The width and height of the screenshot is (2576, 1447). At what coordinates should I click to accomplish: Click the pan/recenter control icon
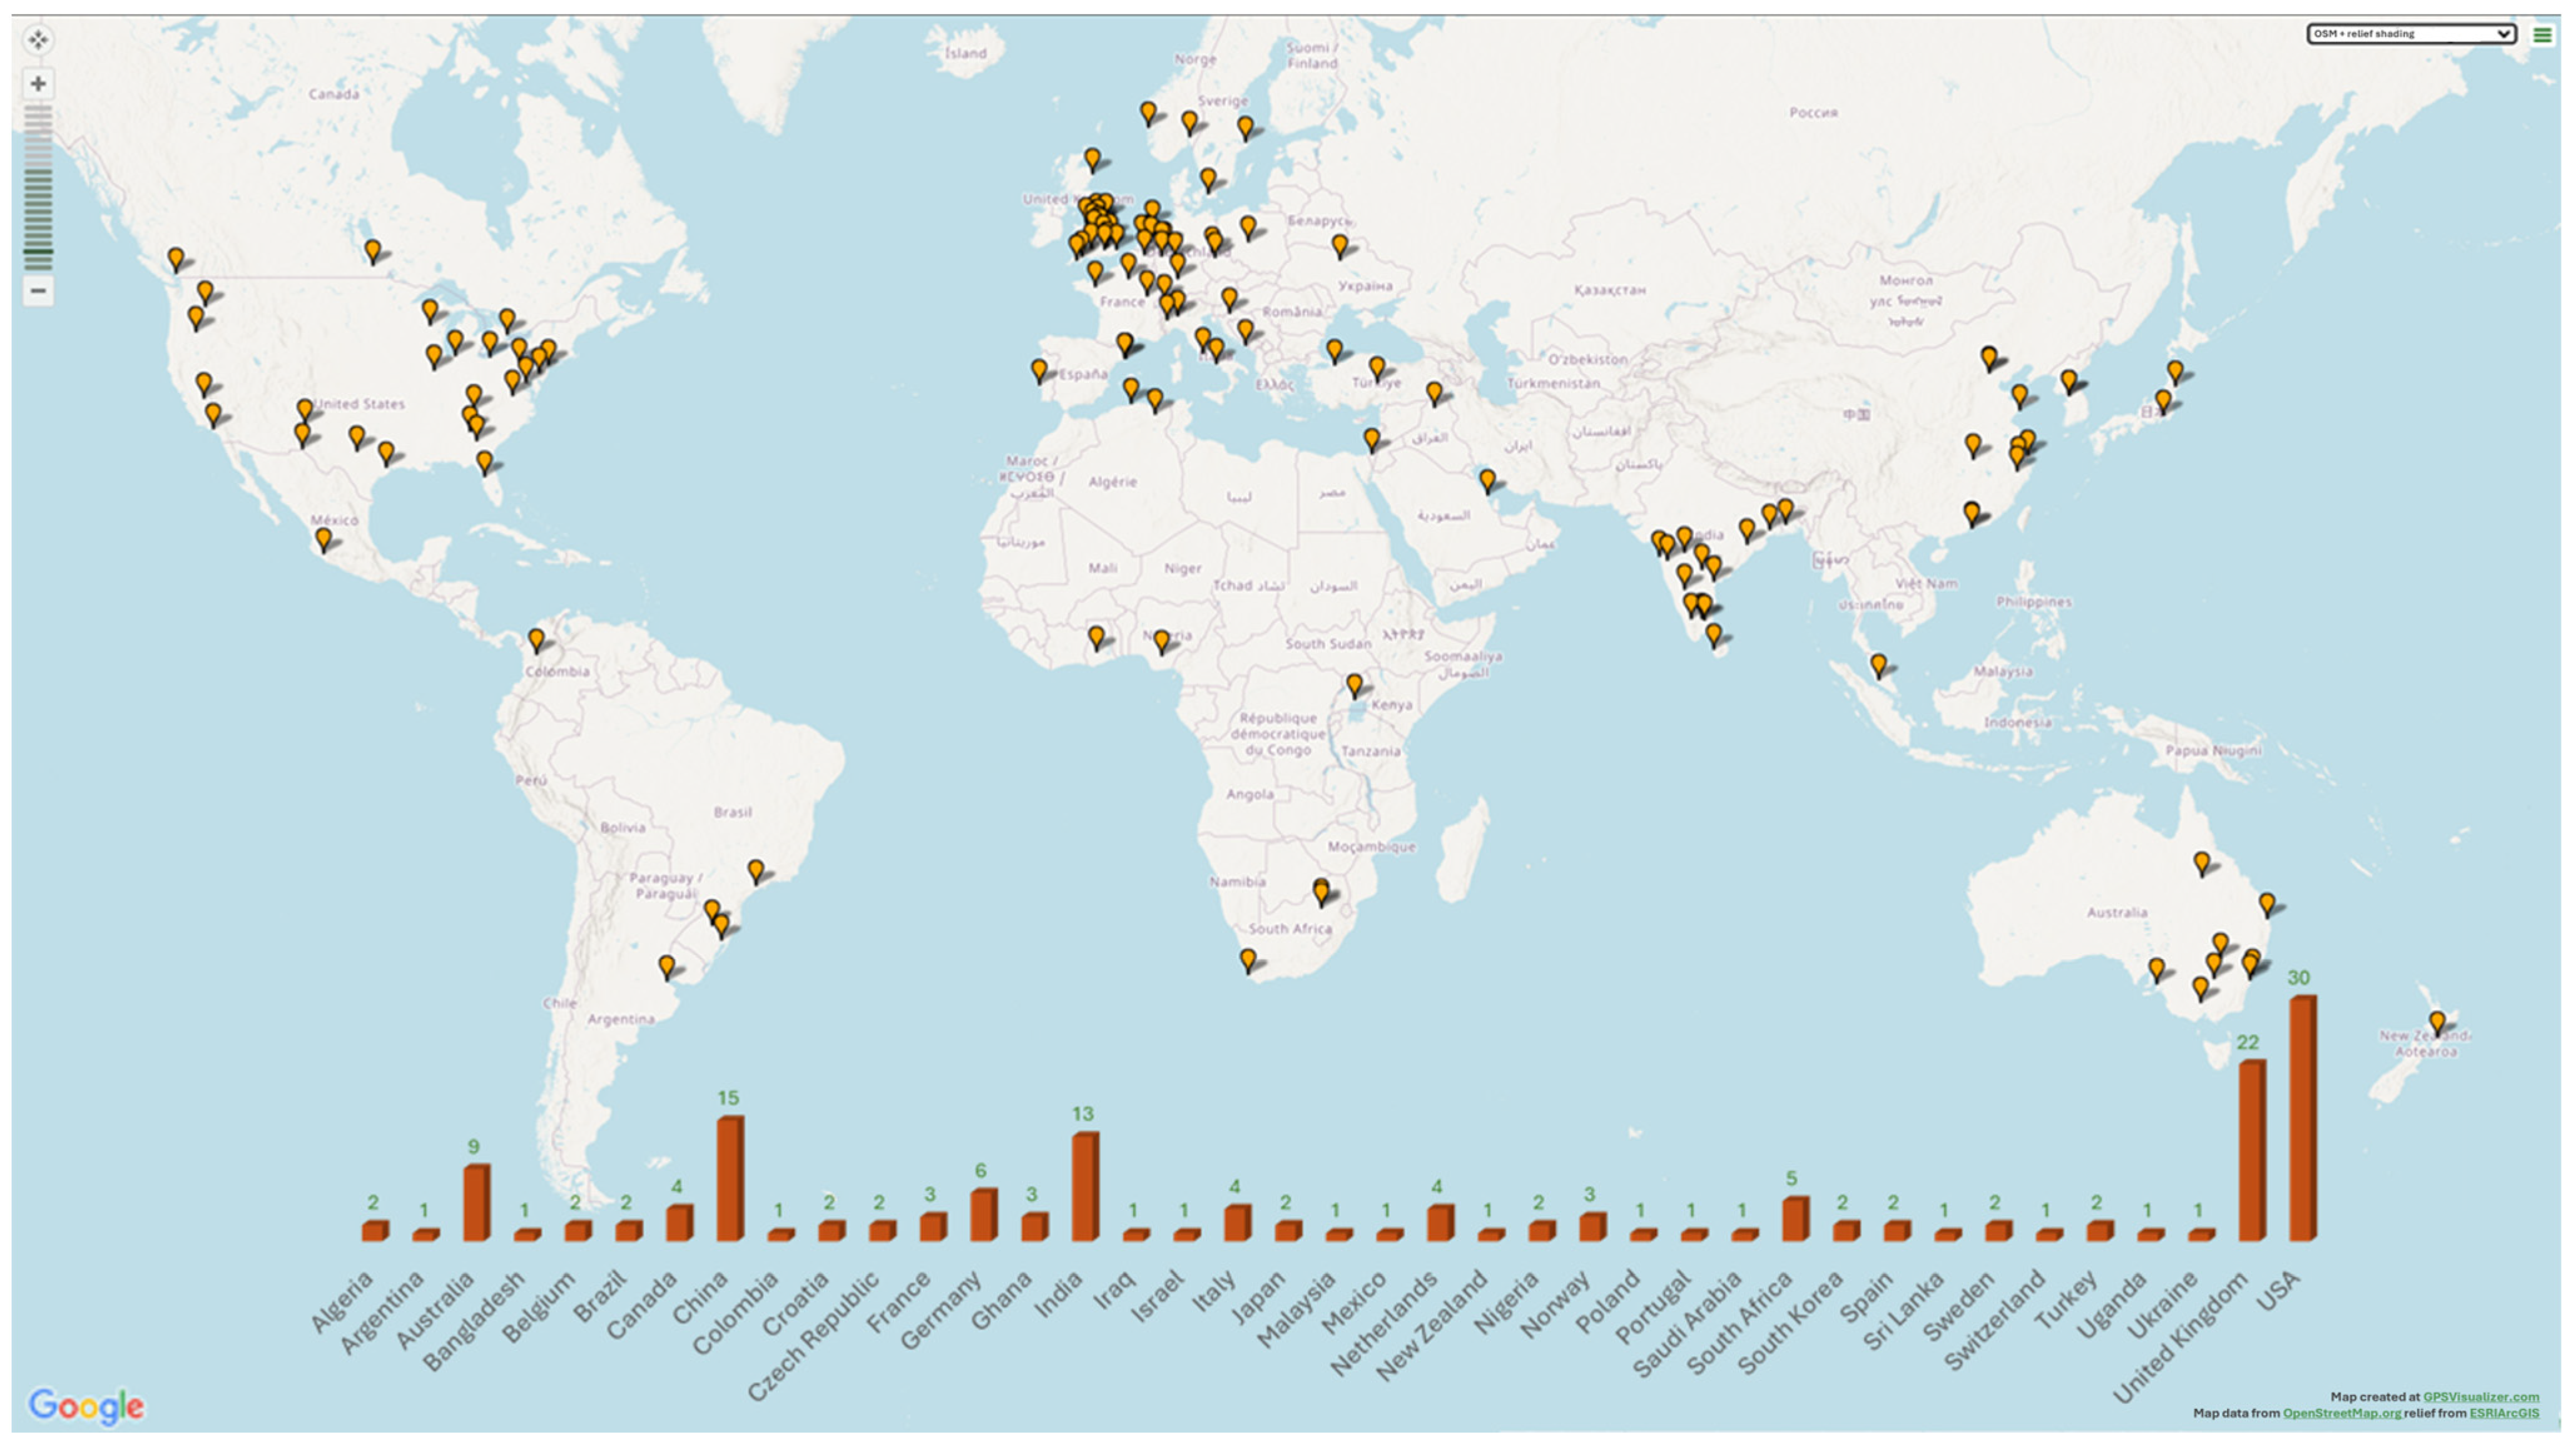pyautogui.click(x=38, y=40)
